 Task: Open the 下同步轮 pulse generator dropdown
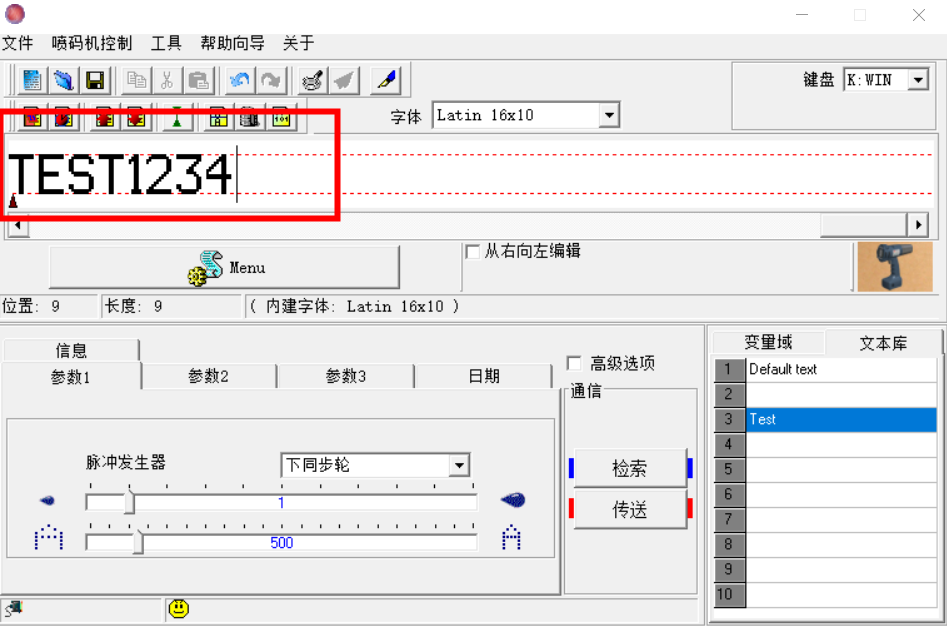click(x=458, y=465)
